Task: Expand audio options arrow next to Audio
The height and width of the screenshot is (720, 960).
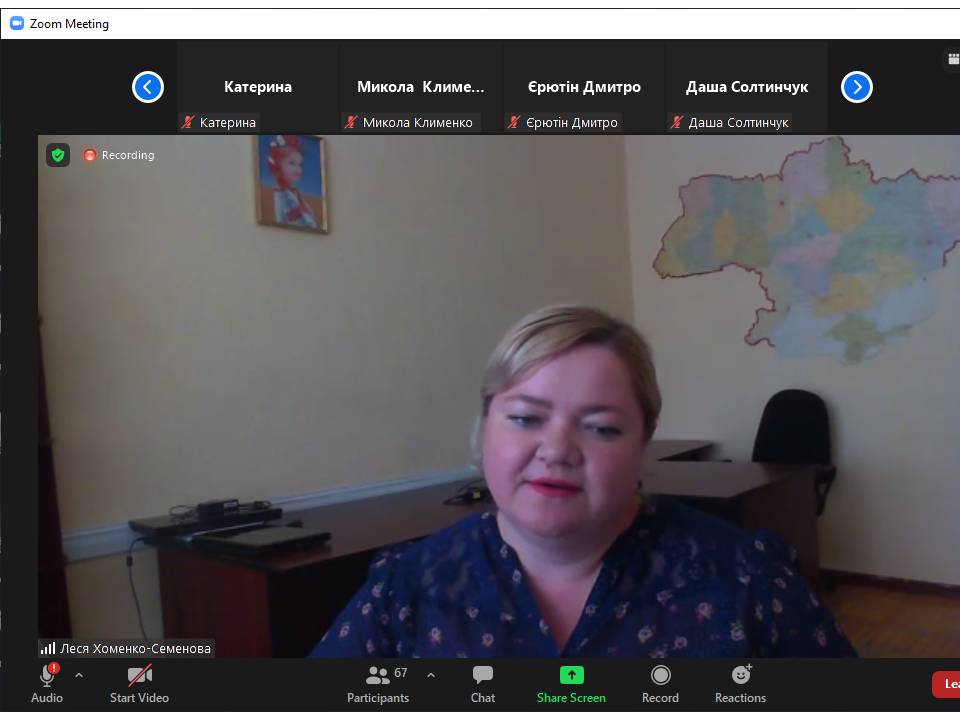Action: tap(79, 675)
